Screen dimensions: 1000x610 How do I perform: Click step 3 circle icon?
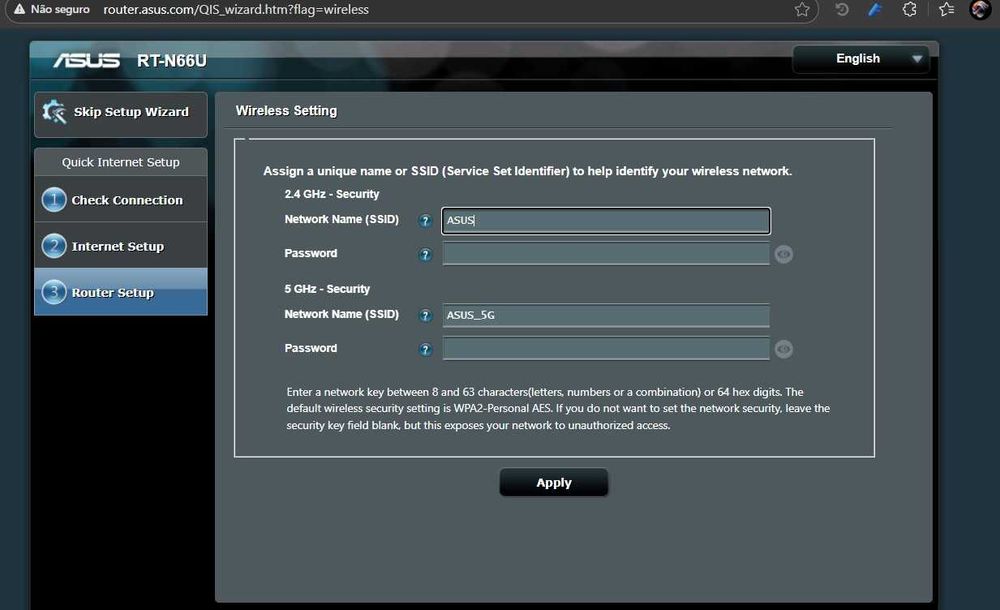point(54,292)
